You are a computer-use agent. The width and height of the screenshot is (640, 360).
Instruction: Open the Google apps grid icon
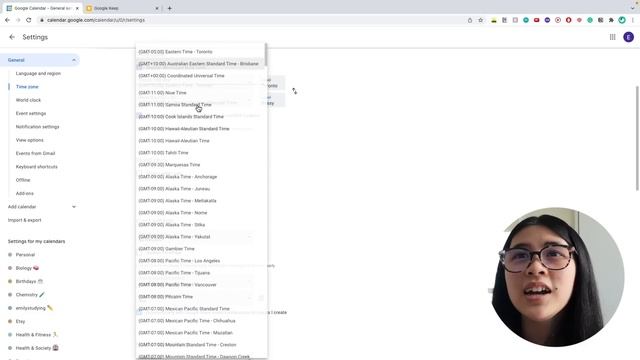click(x=612, y=37)
